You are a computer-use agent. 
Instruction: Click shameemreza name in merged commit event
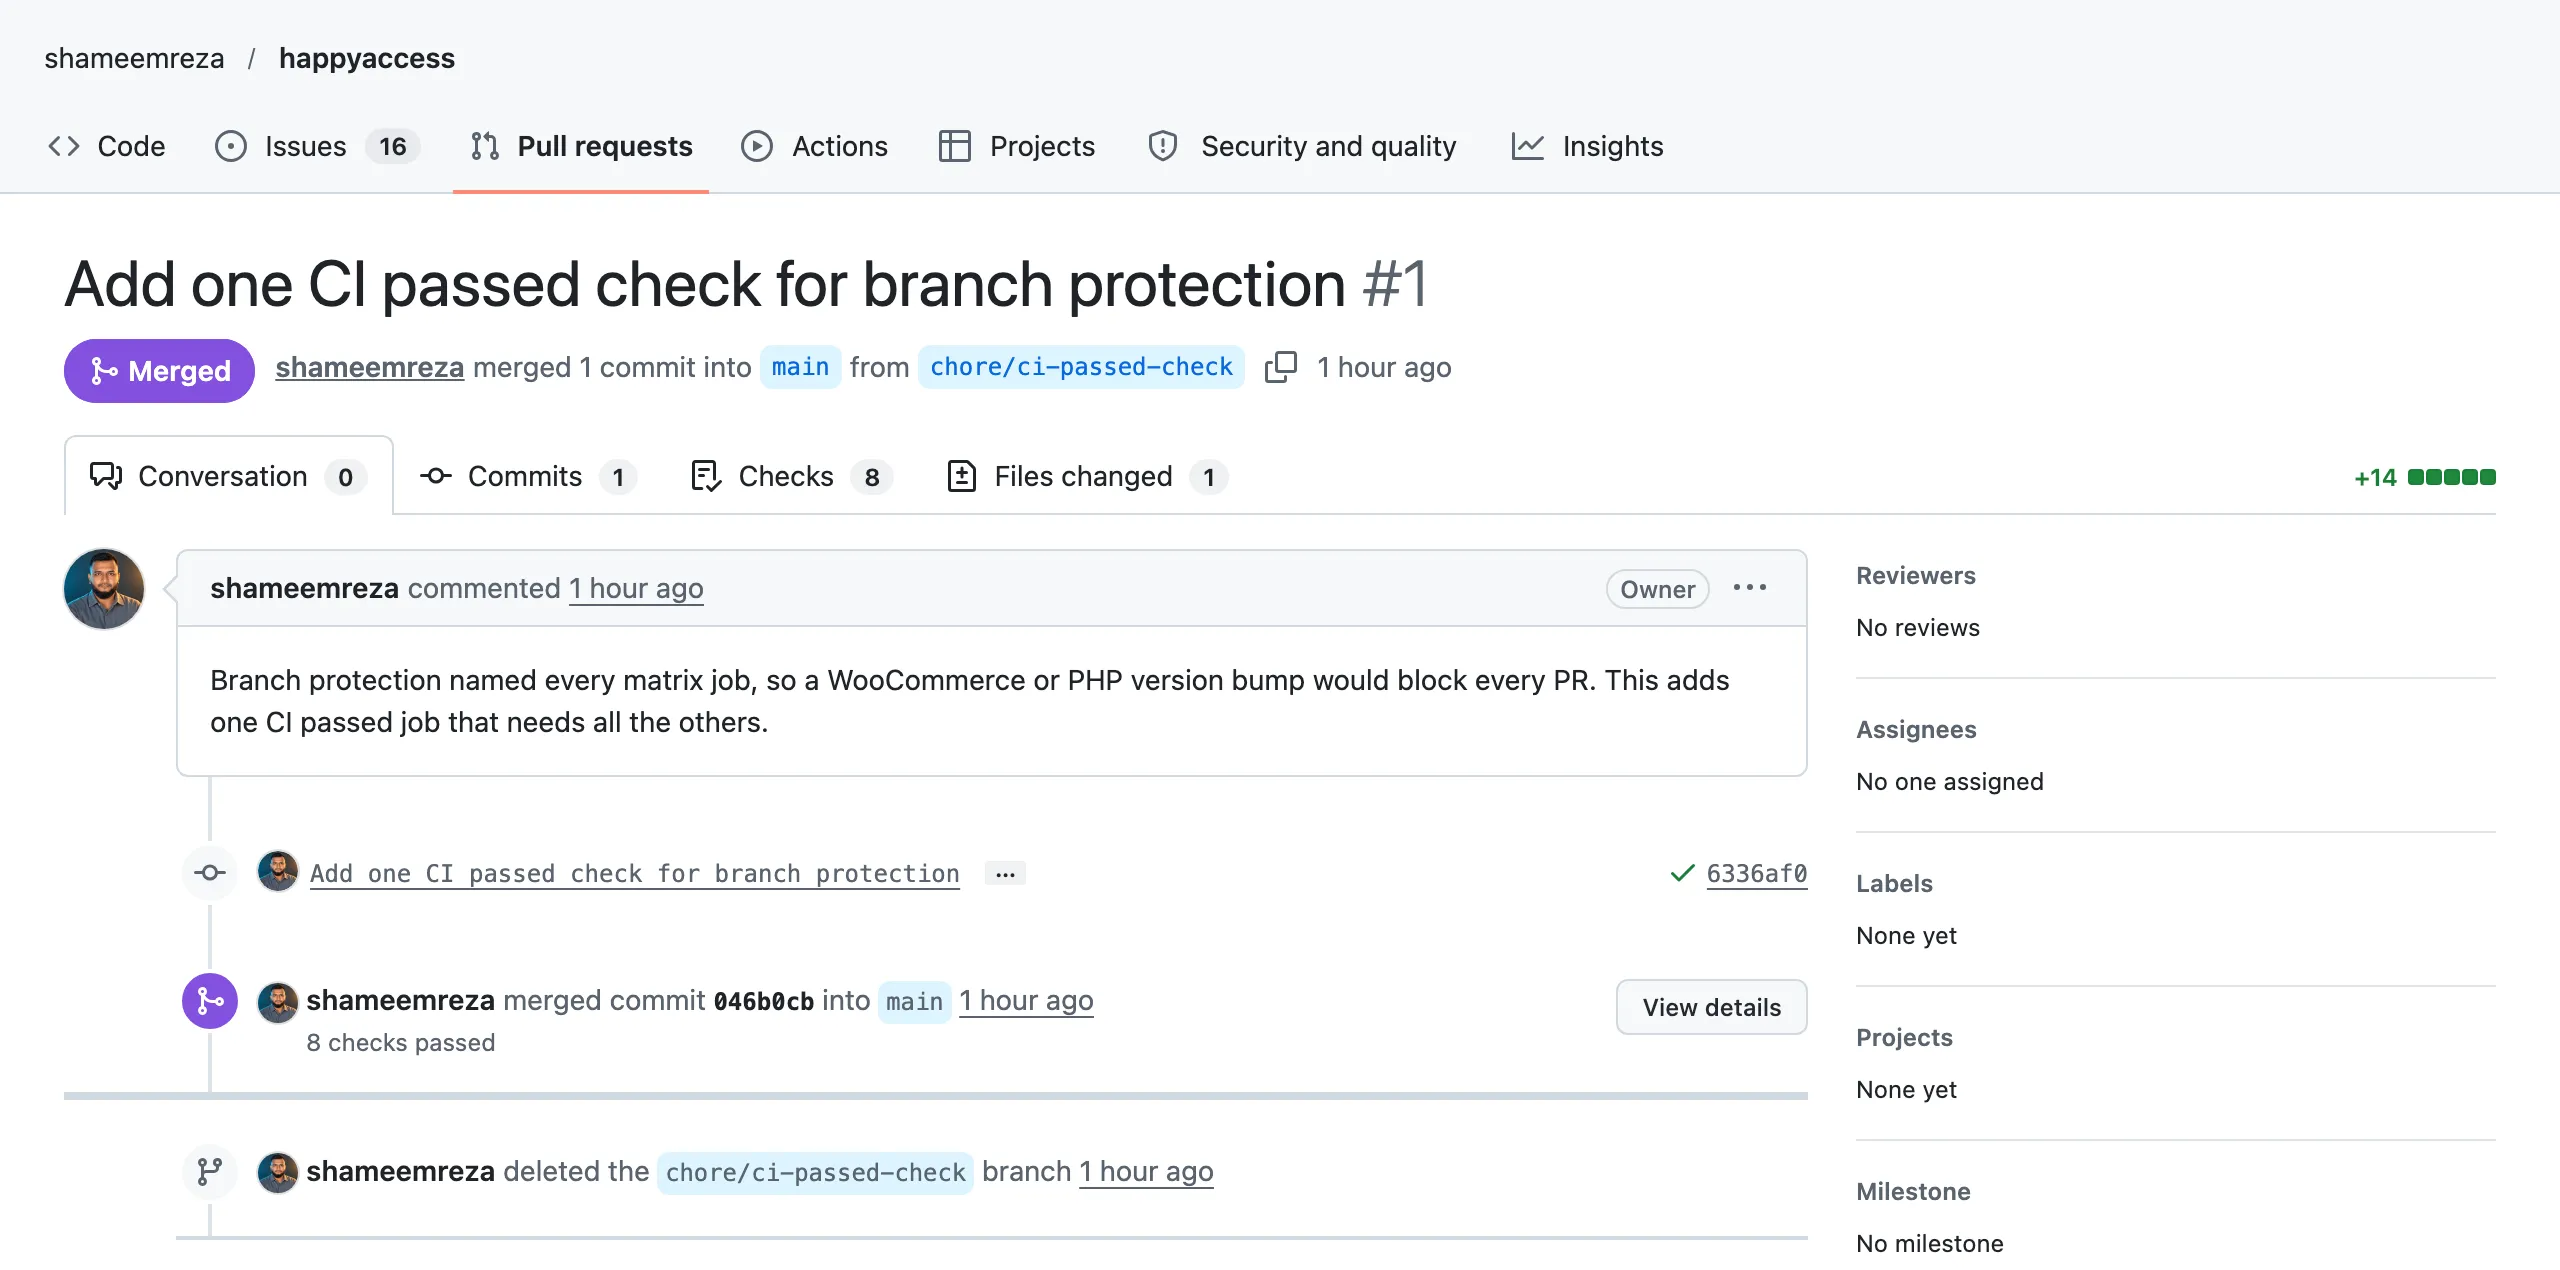pos(400,1000)
